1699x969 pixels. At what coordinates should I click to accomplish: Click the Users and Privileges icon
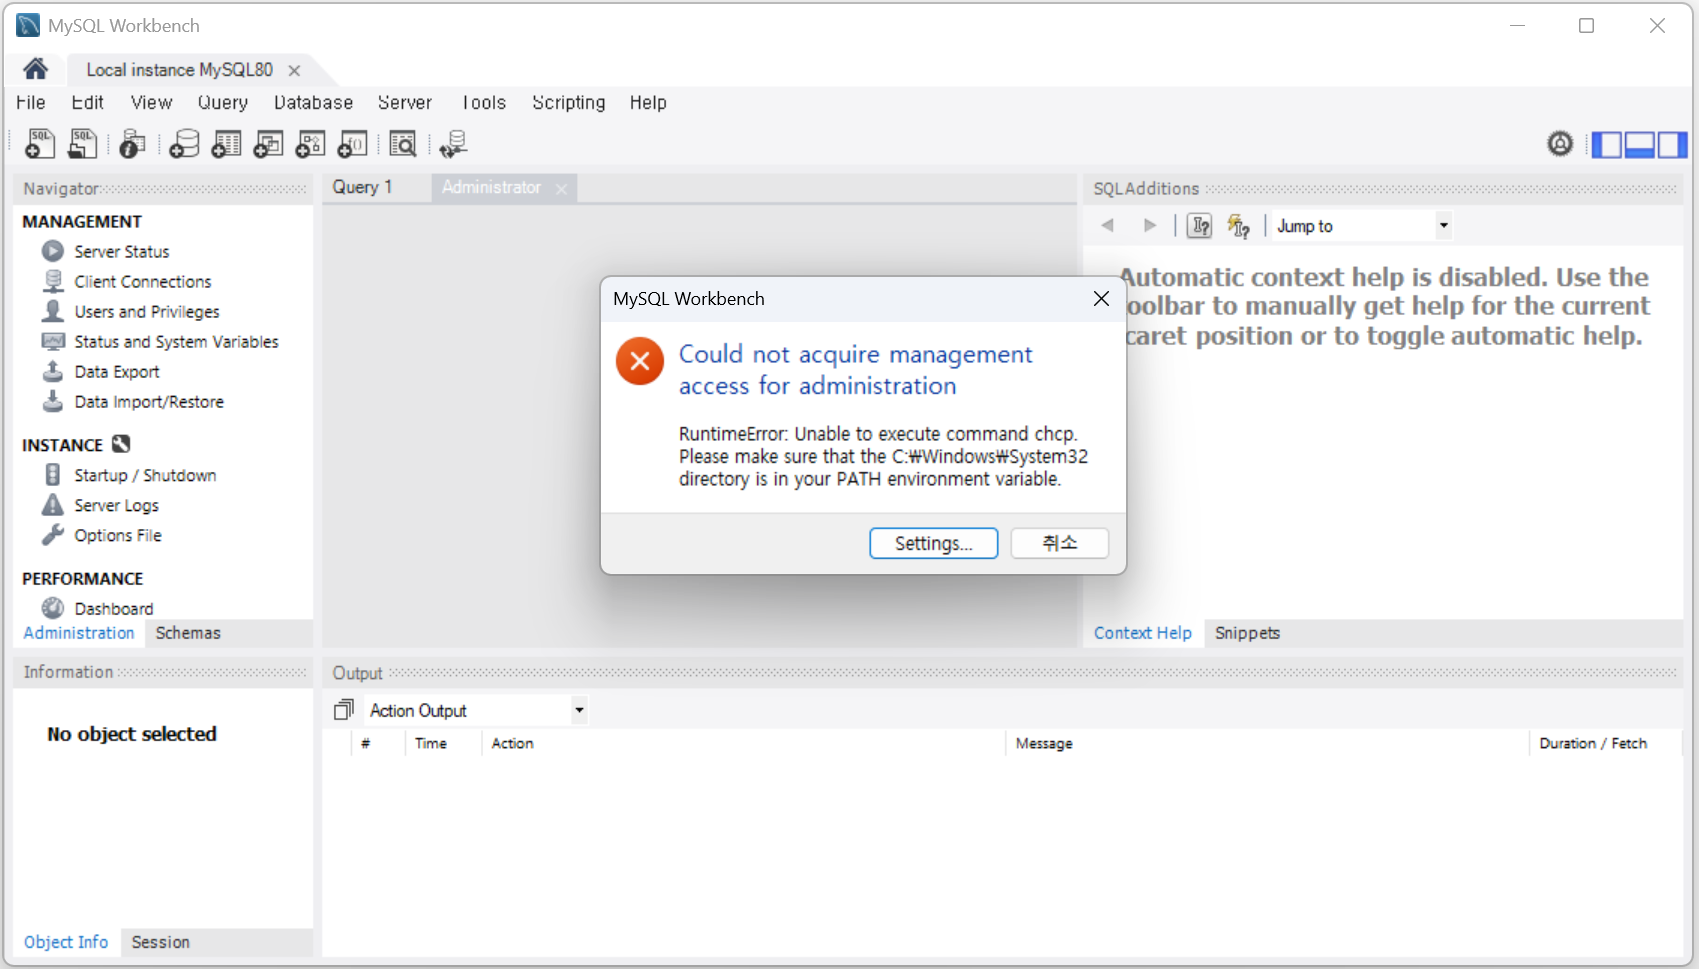(53, 311)
